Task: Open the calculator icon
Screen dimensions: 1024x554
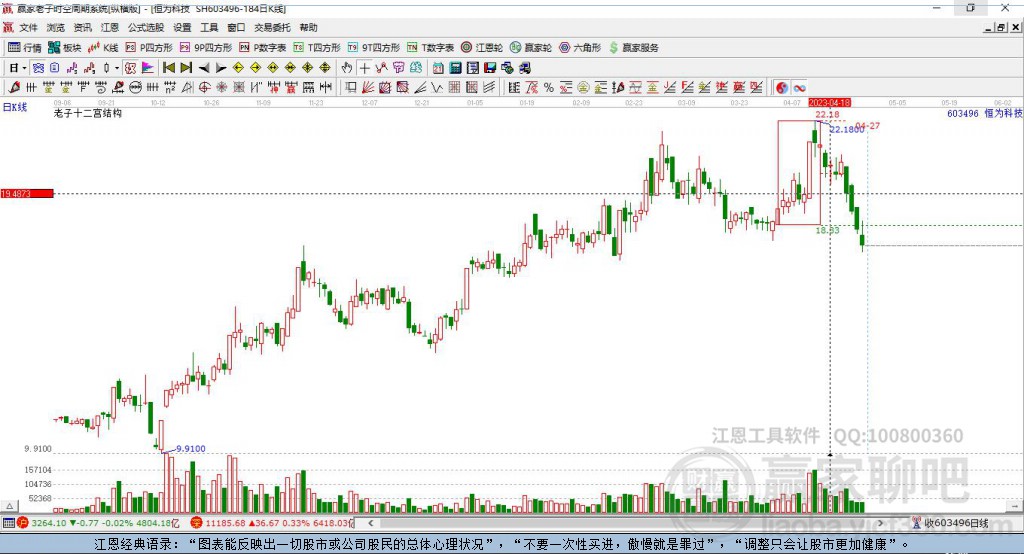Action: (x=455, y=68)
